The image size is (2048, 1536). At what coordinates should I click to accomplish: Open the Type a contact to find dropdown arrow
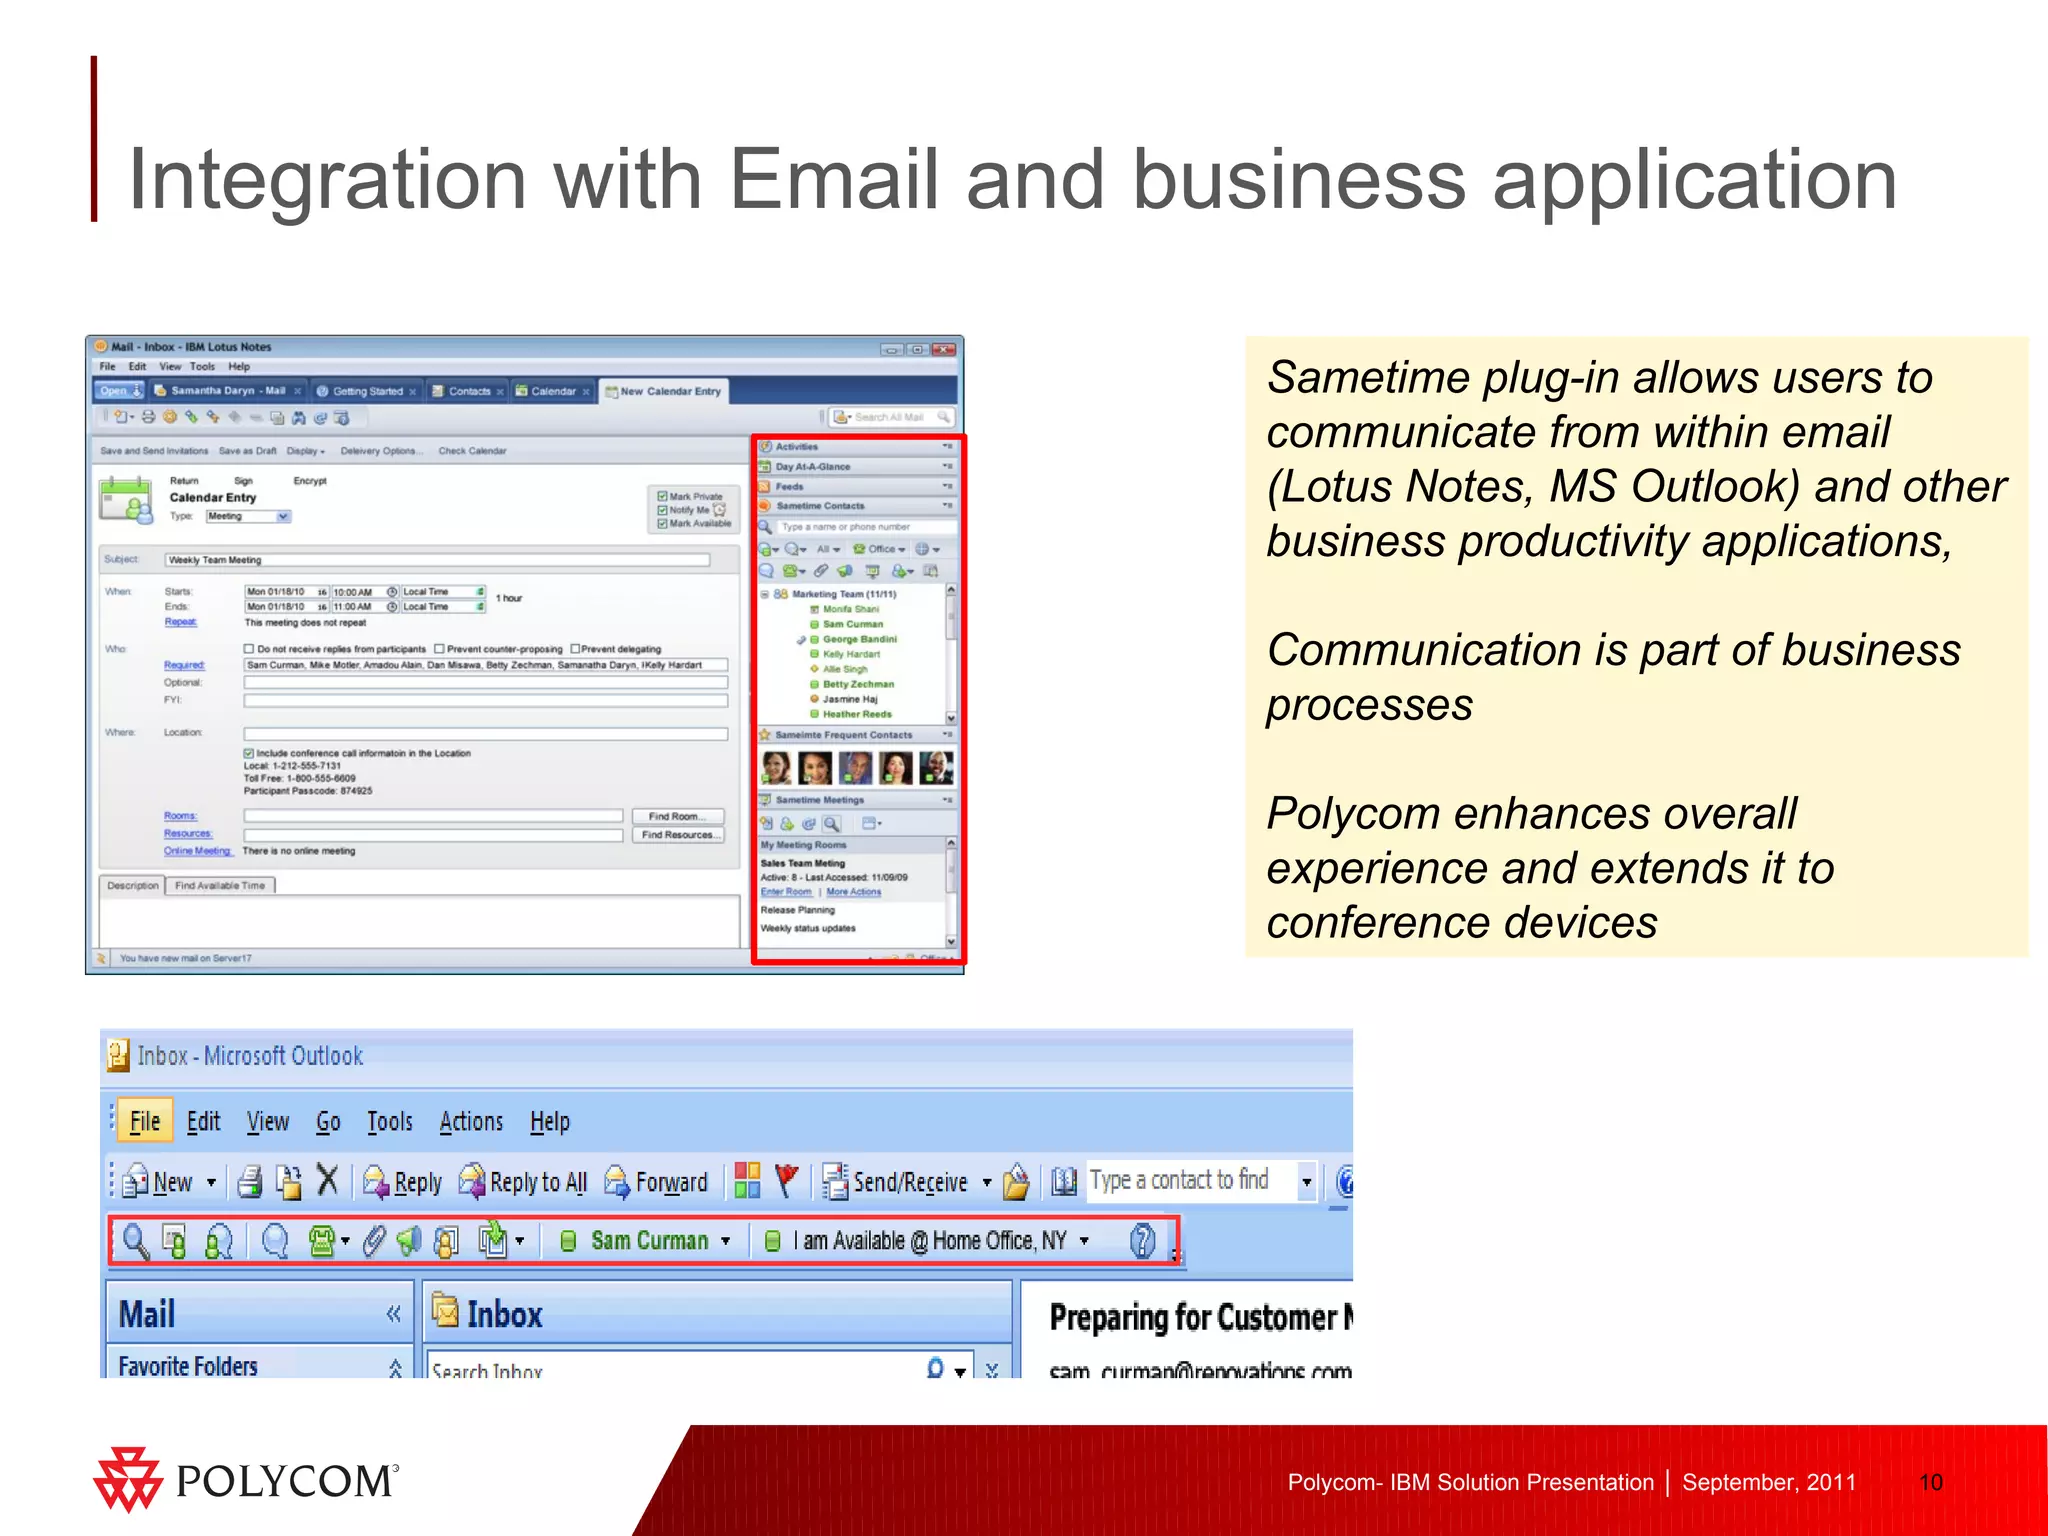click(1305, 1182)
